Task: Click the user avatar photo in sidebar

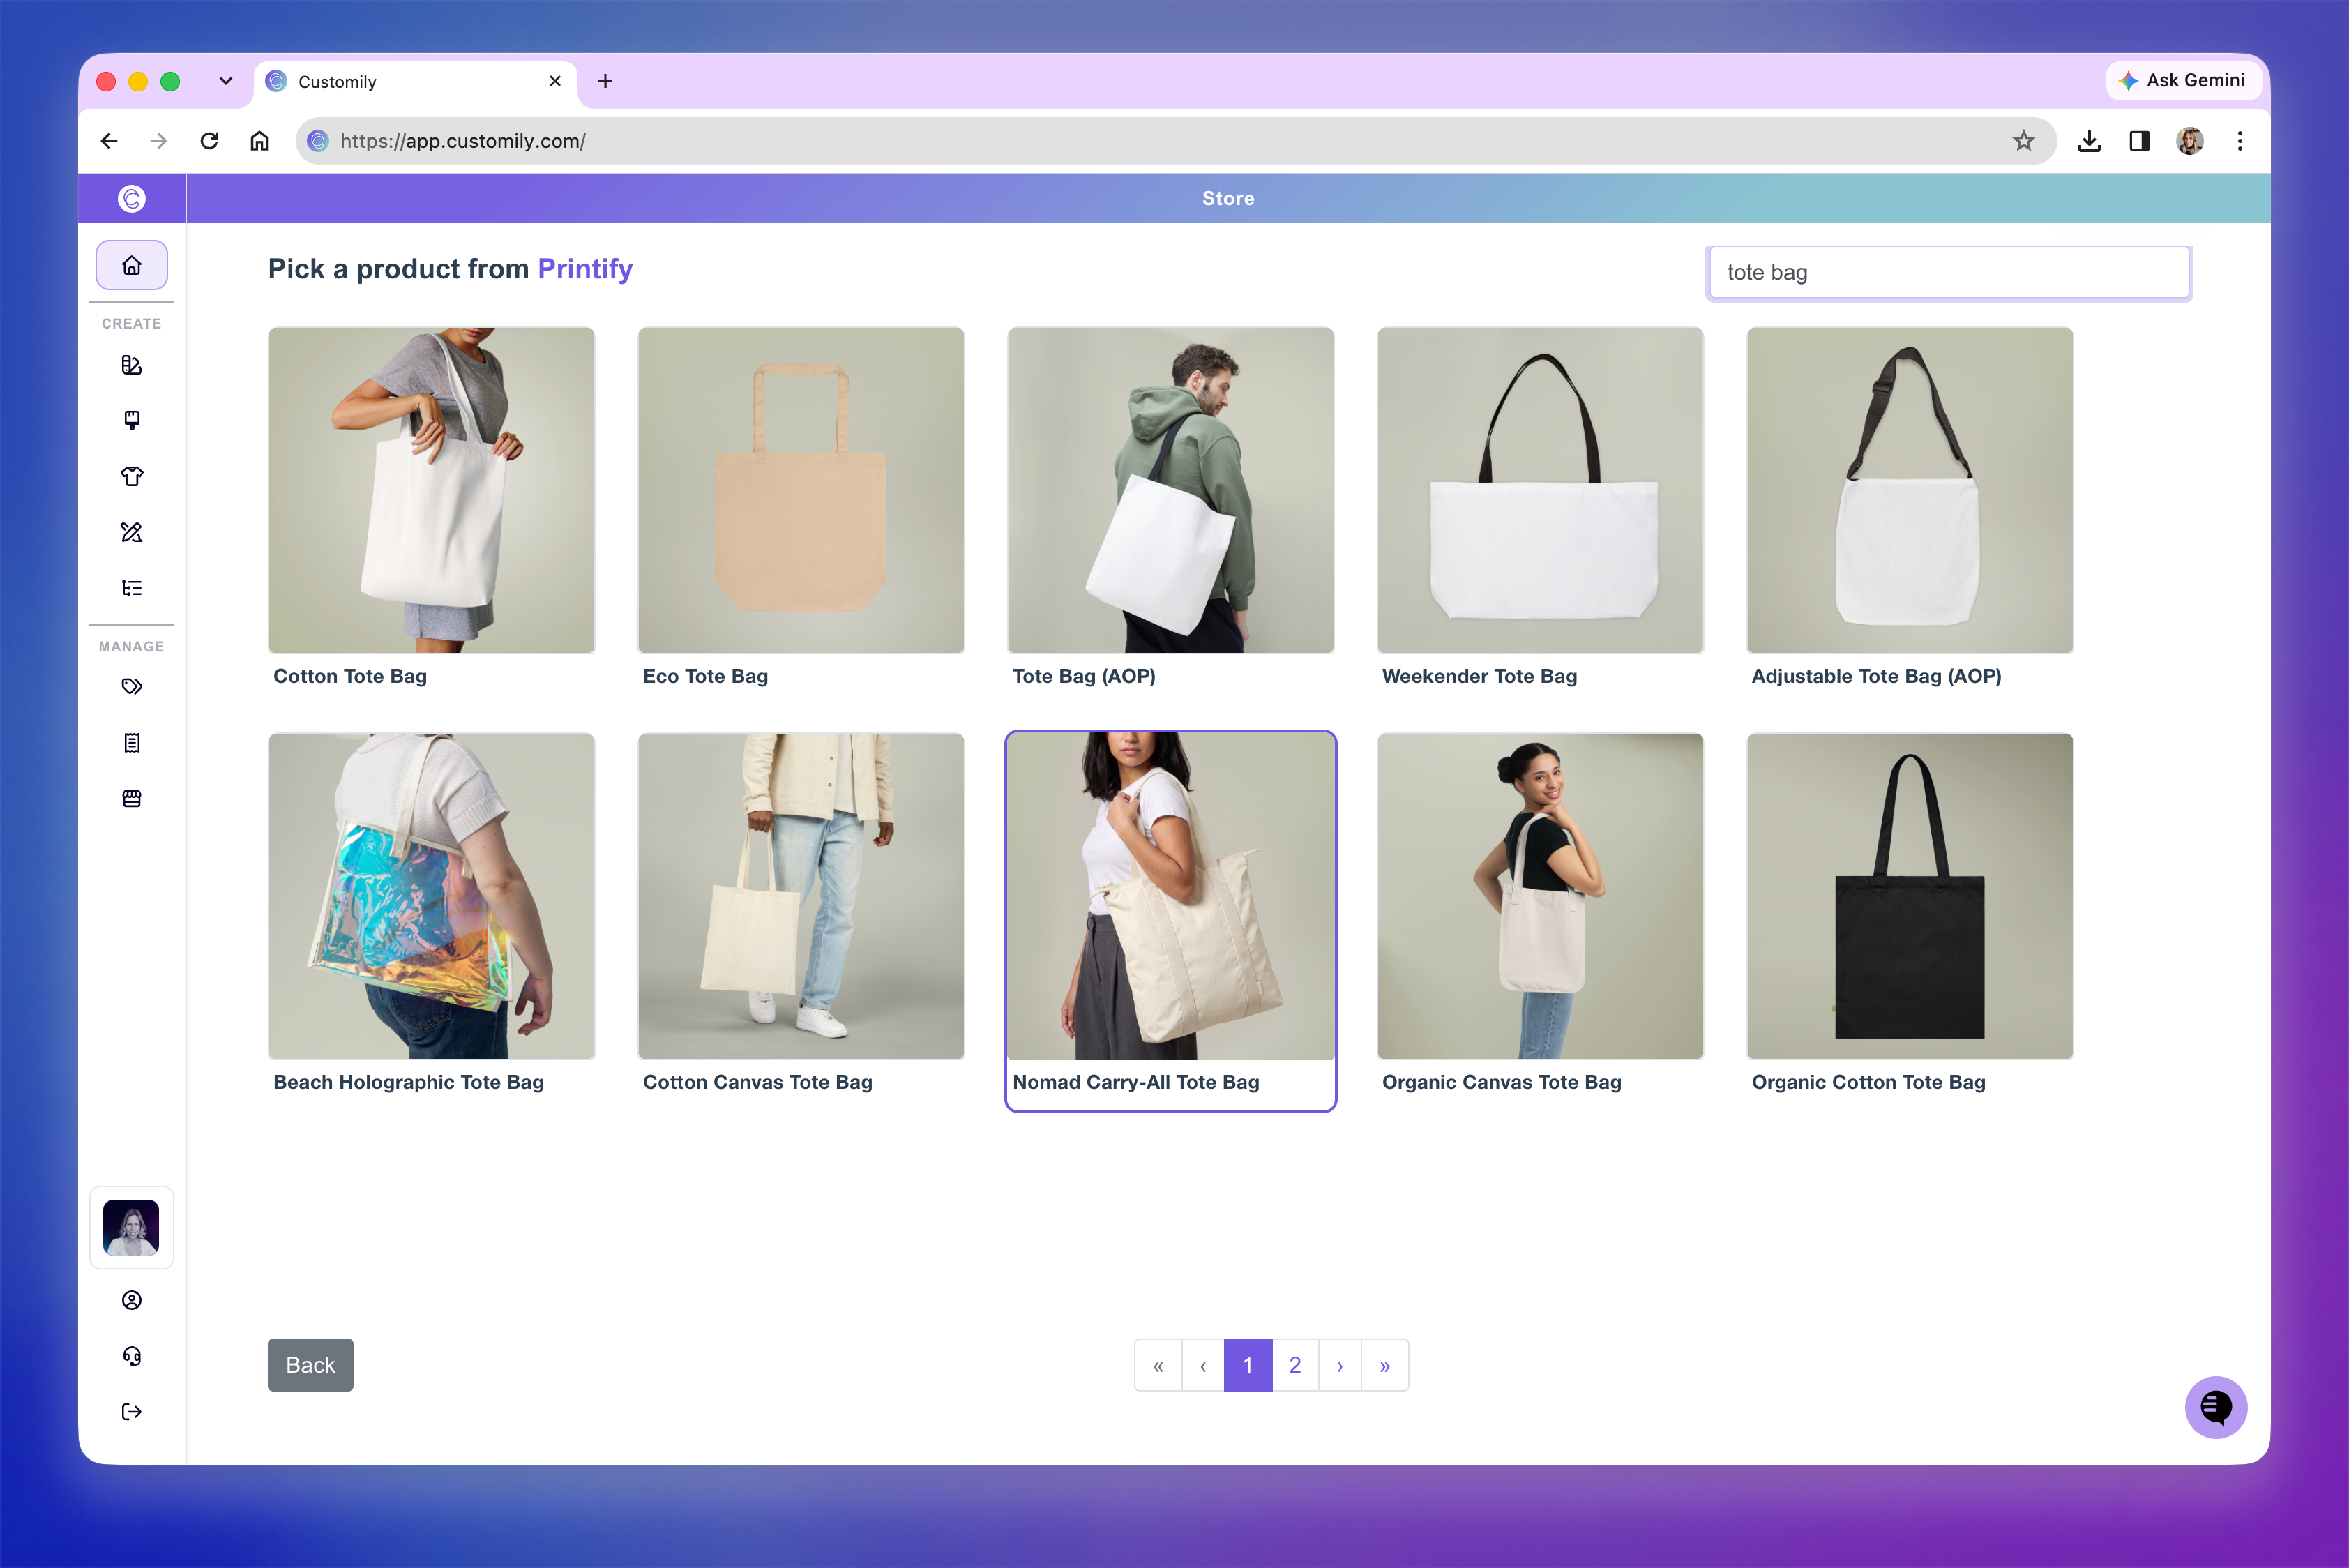Action: click(x=131, y=1228)
